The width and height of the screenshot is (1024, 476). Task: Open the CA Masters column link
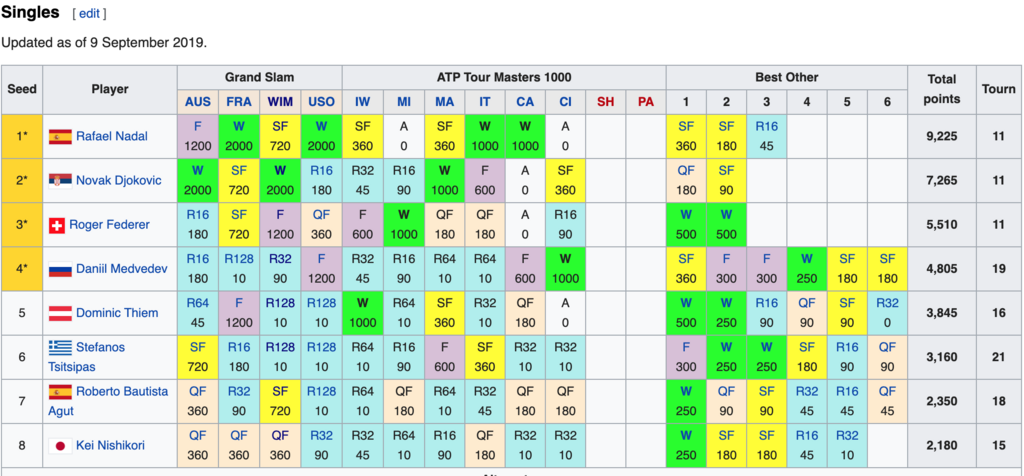pyautogui.click(x=524, y=101)
